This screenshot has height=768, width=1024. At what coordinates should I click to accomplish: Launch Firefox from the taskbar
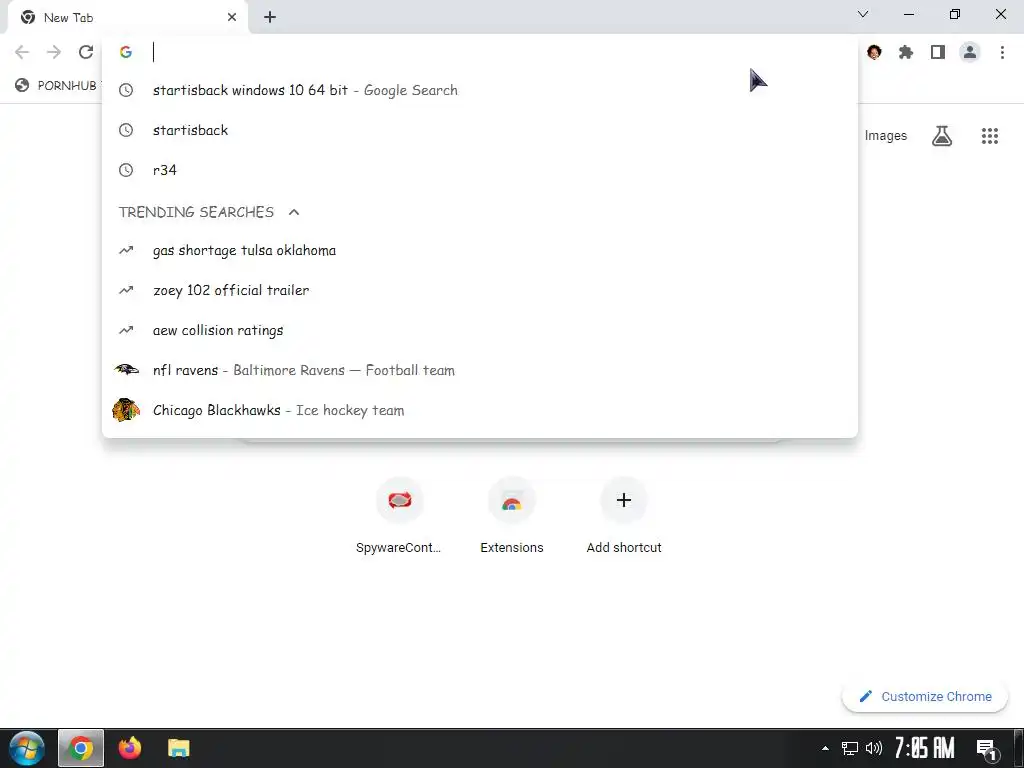coord(129,748)
